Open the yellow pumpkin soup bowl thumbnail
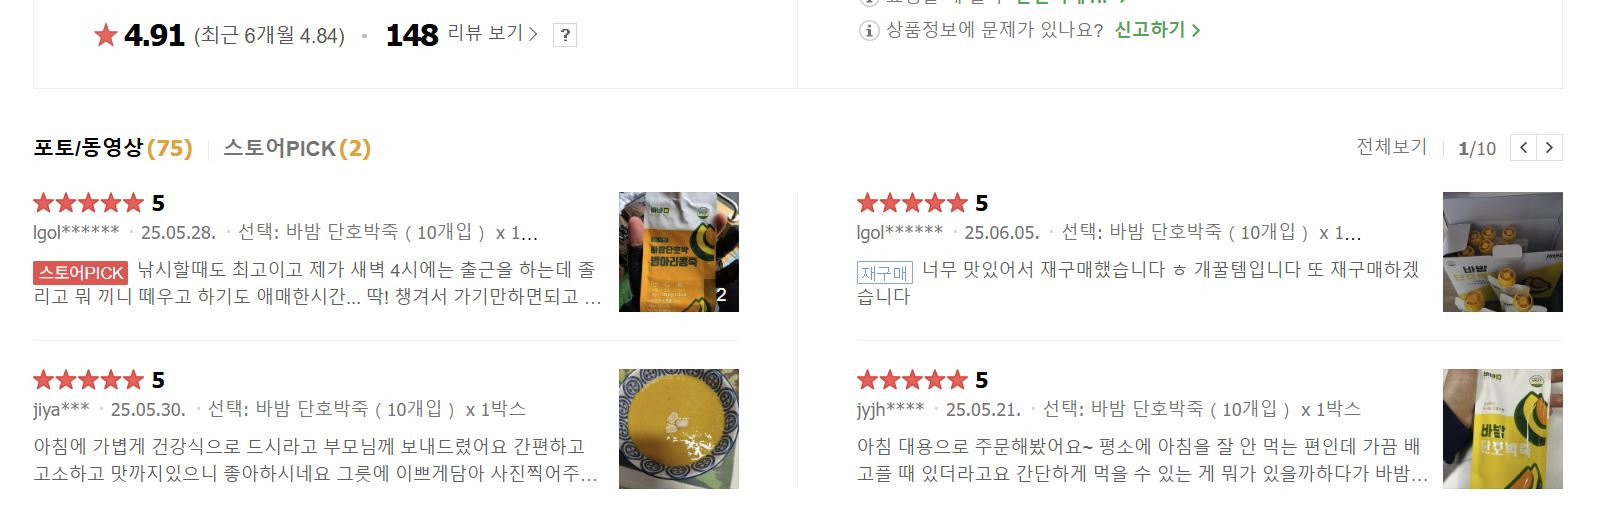This screenshot has width=1614, height=525. tap(679, 429)
